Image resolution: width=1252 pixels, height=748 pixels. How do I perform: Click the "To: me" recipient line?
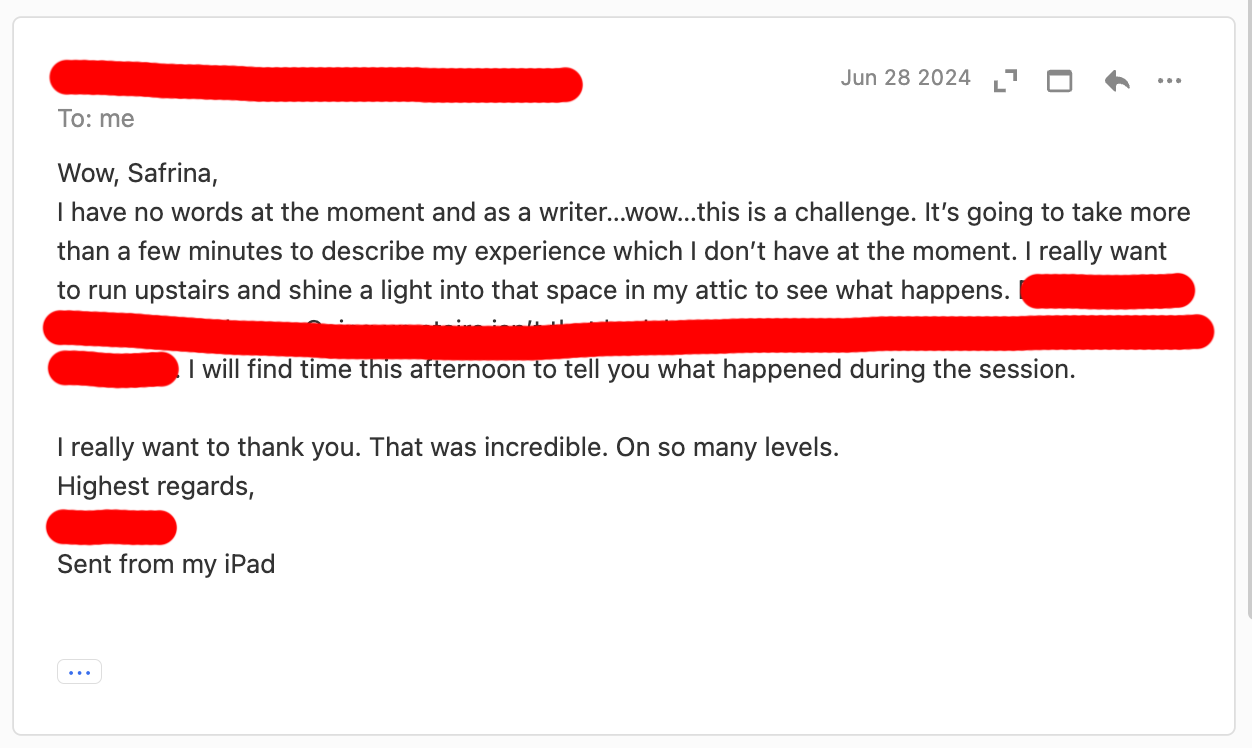pyautogui.click(x=96, y=119)
